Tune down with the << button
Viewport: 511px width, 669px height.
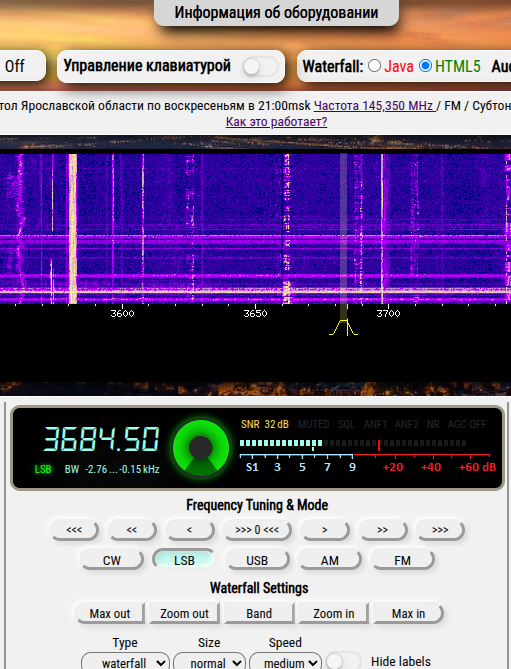point(131,530)
